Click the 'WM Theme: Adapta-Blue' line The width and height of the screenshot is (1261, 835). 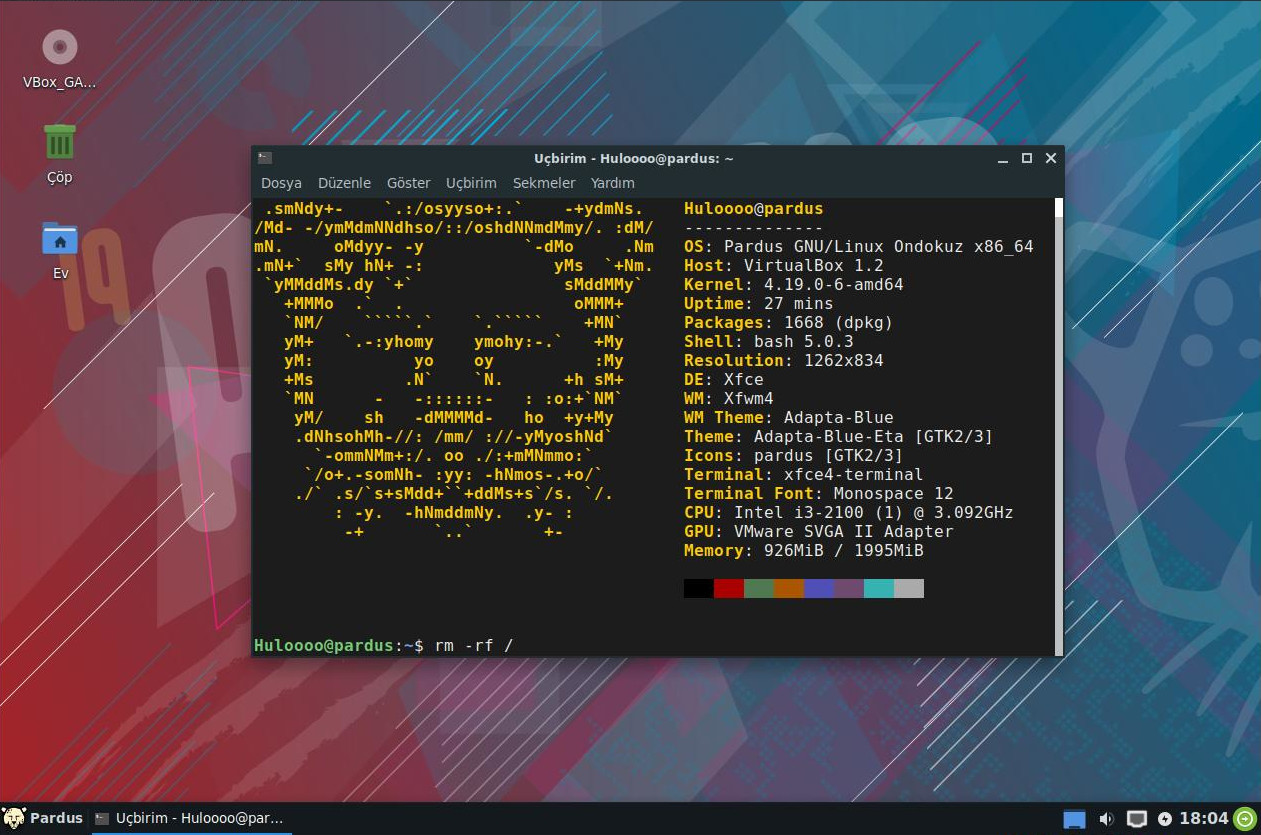pos(789,418)
